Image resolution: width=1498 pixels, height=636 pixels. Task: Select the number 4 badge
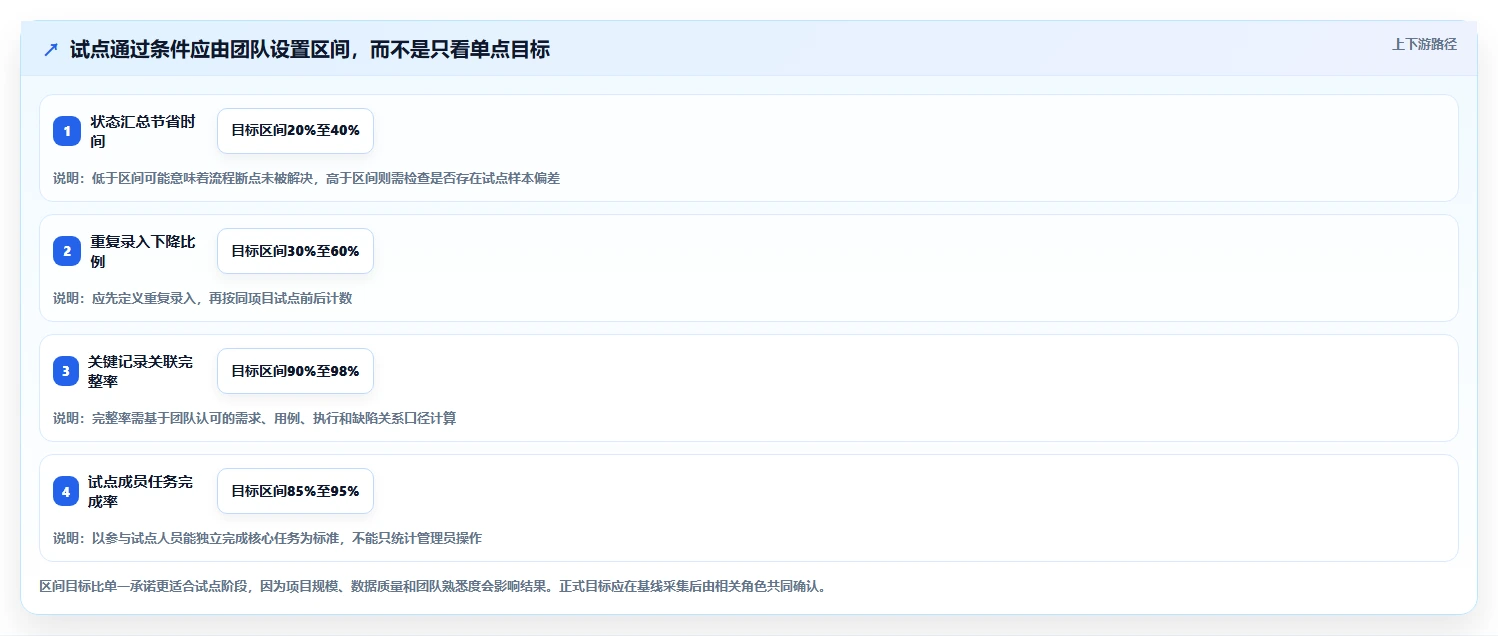[x=67, y=491]
